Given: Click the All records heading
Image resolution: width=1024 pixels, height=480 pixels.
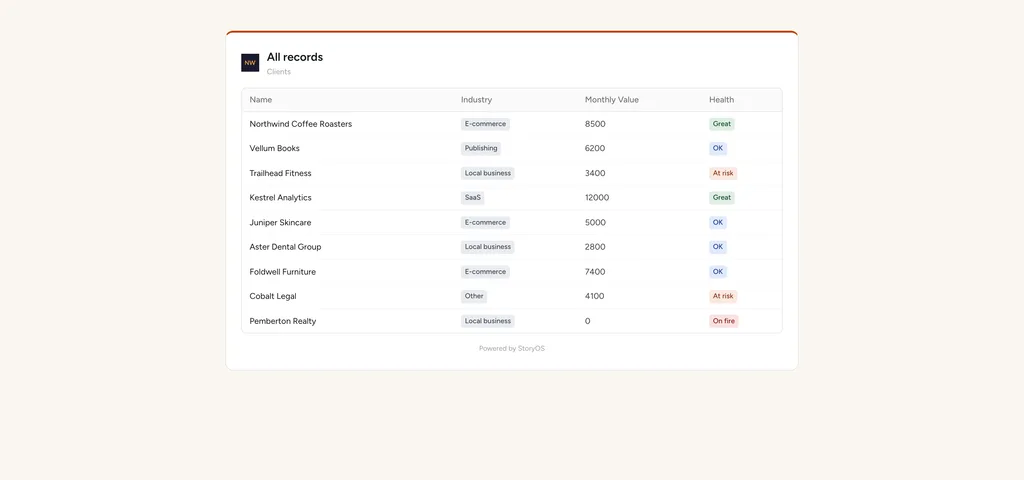Looking at the screenshot, I should click(295, 57).
